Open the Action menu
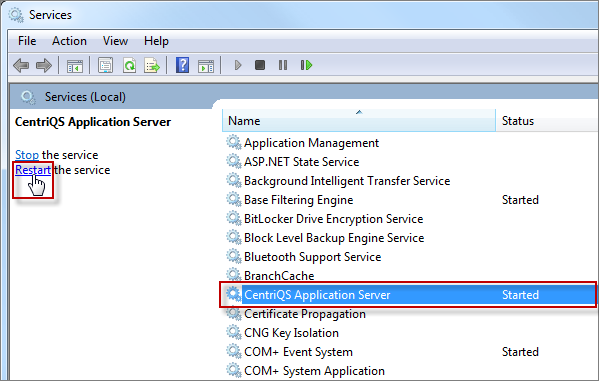 tap(69, 41)
